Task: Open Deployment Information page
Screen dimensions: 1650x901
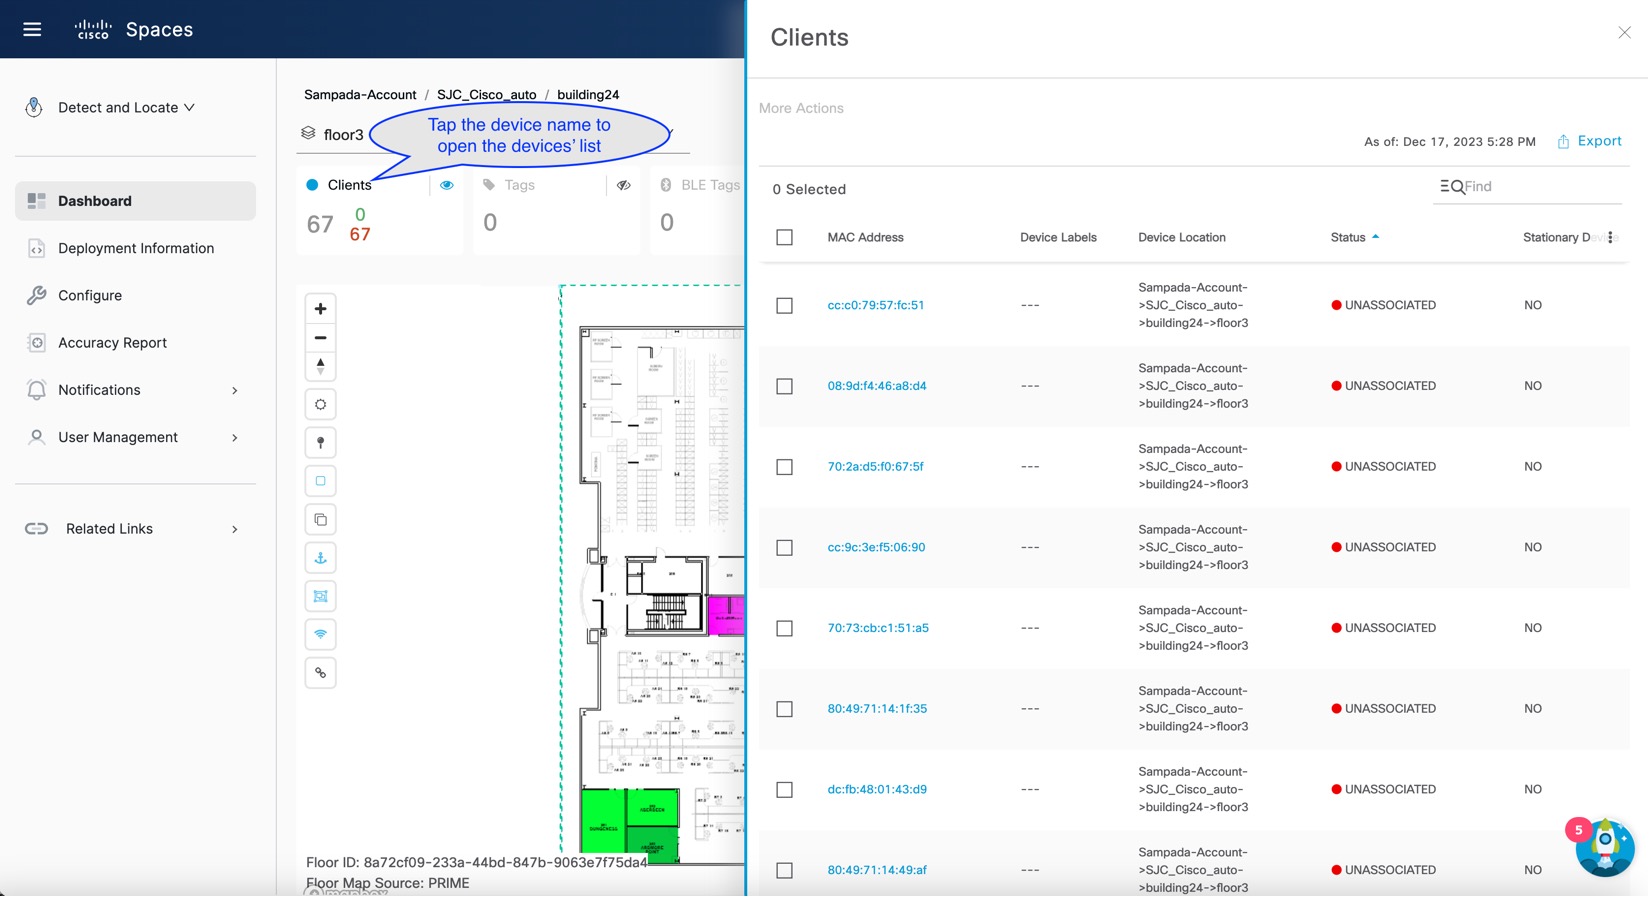Action: [x=136, y=248]
